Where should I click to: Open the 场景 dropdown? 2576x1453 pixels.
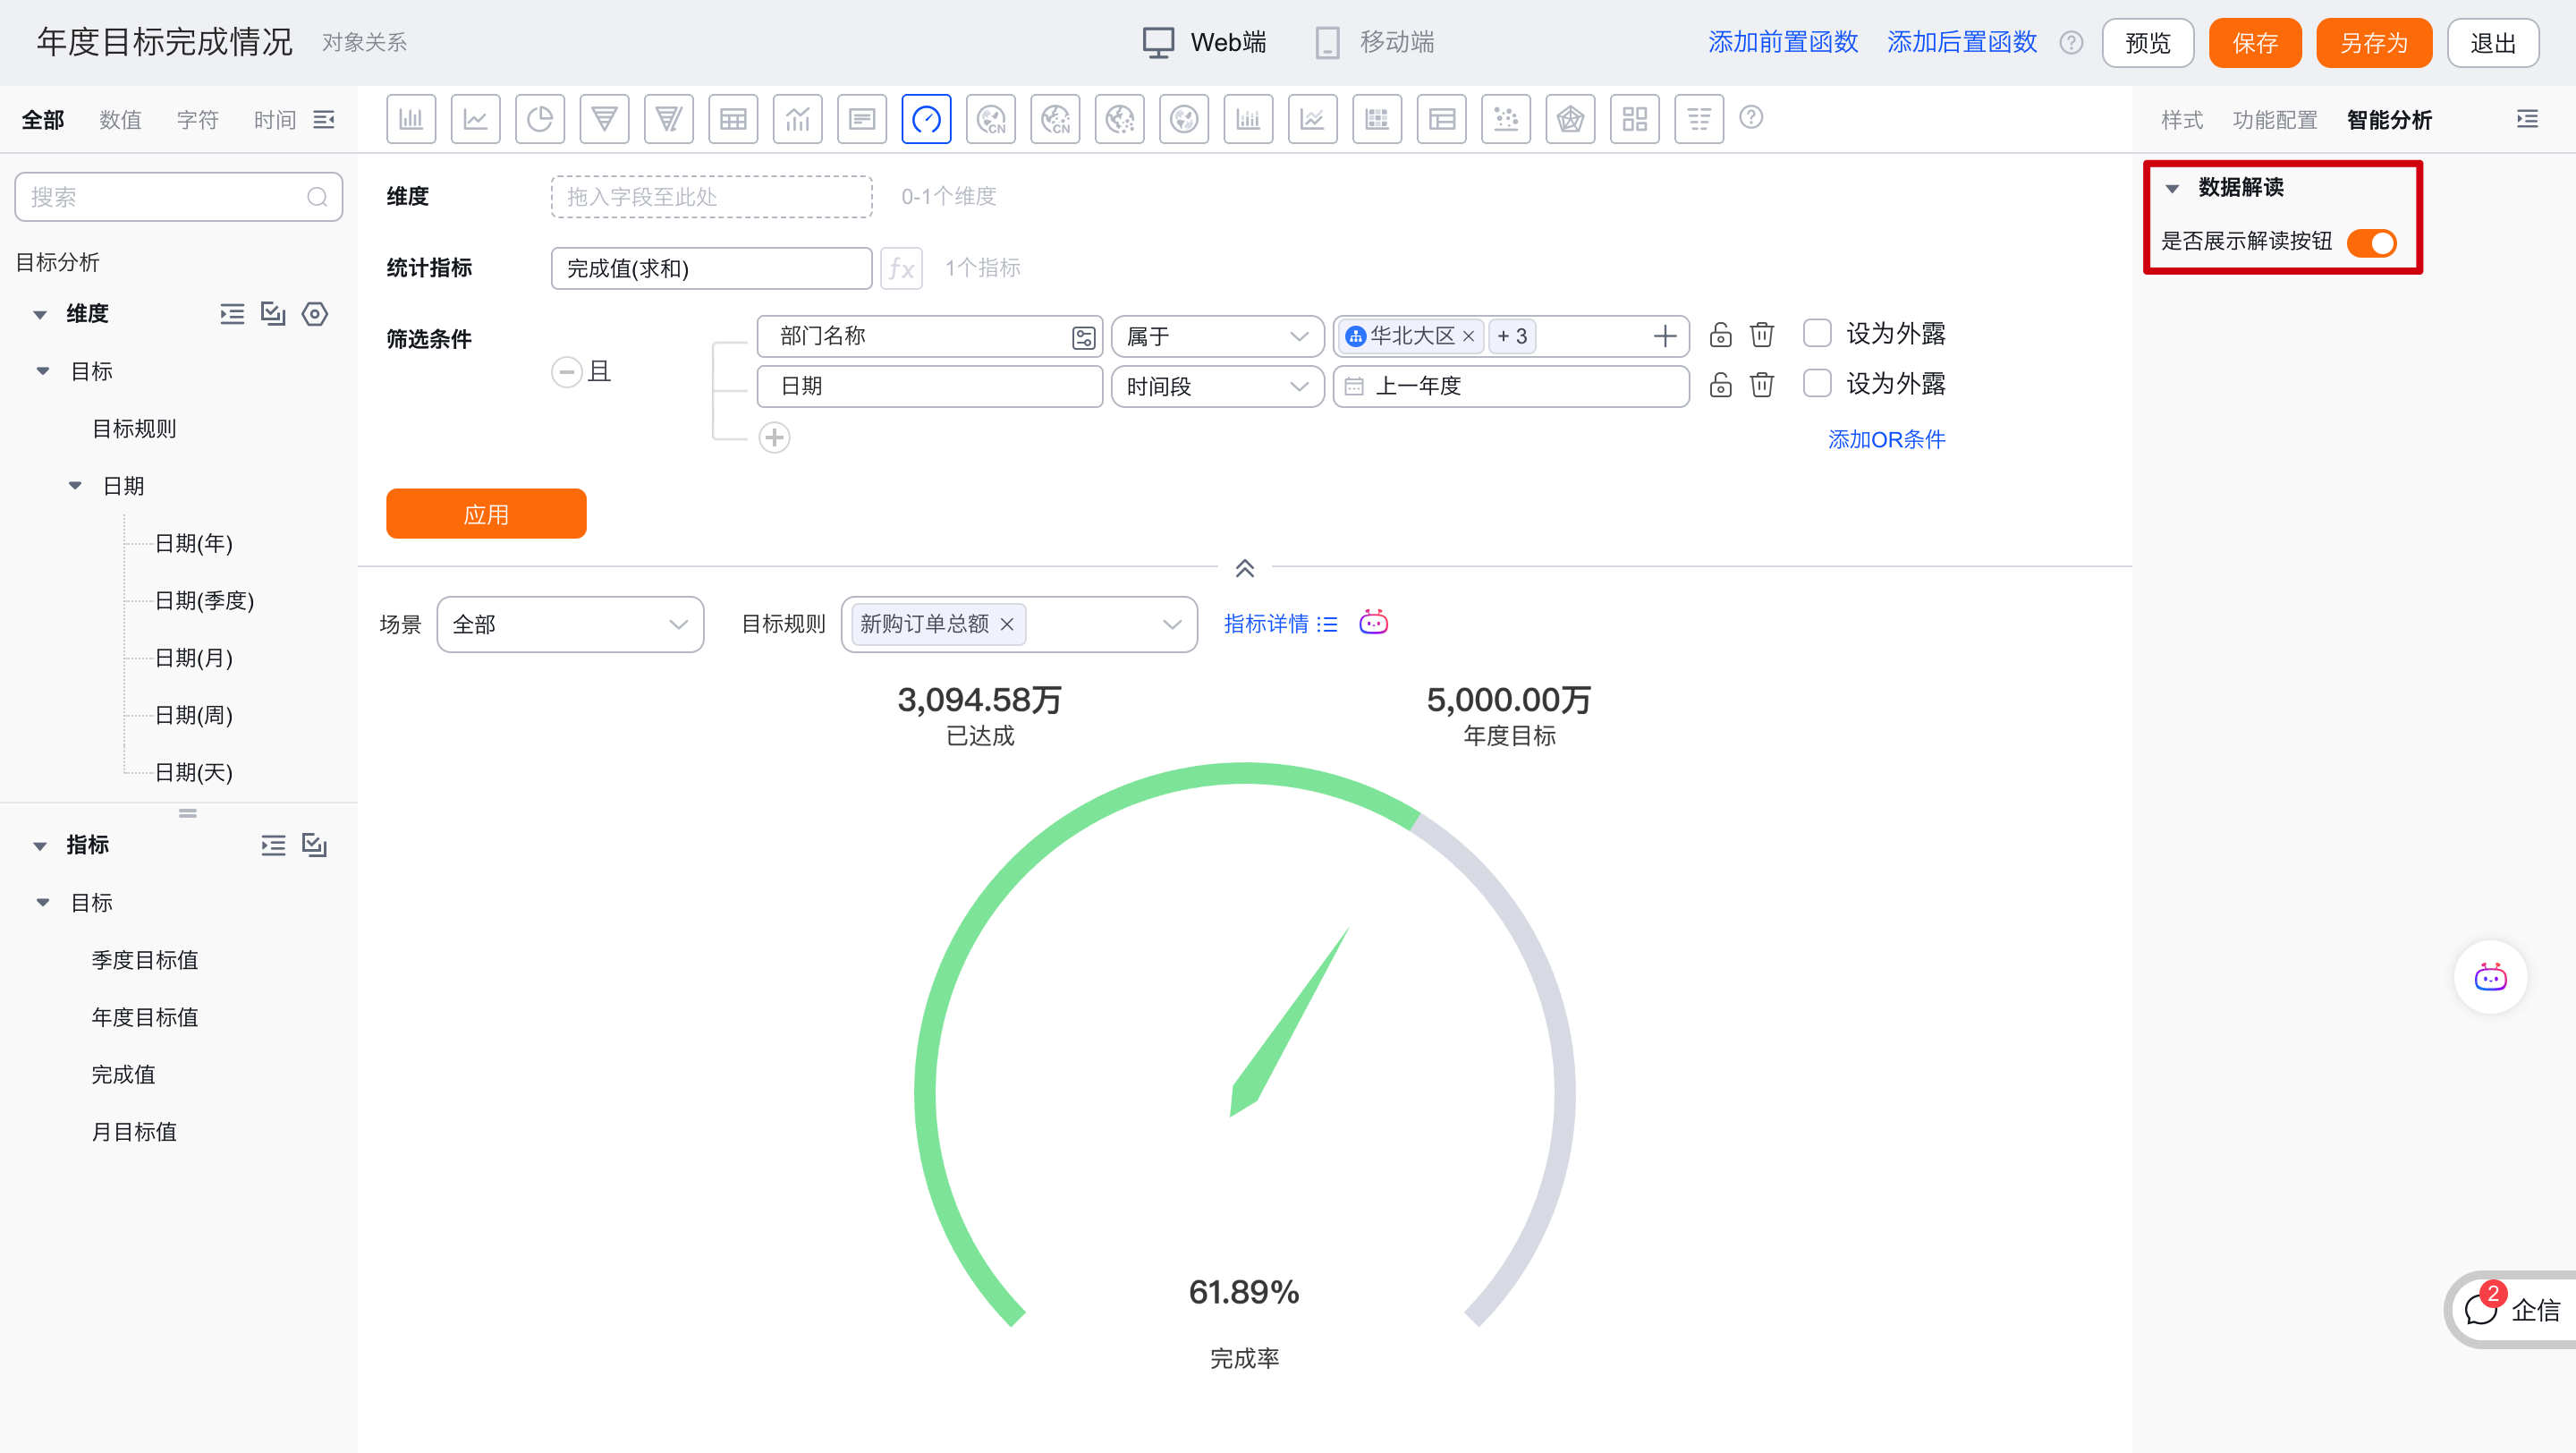tap(570, 624)
